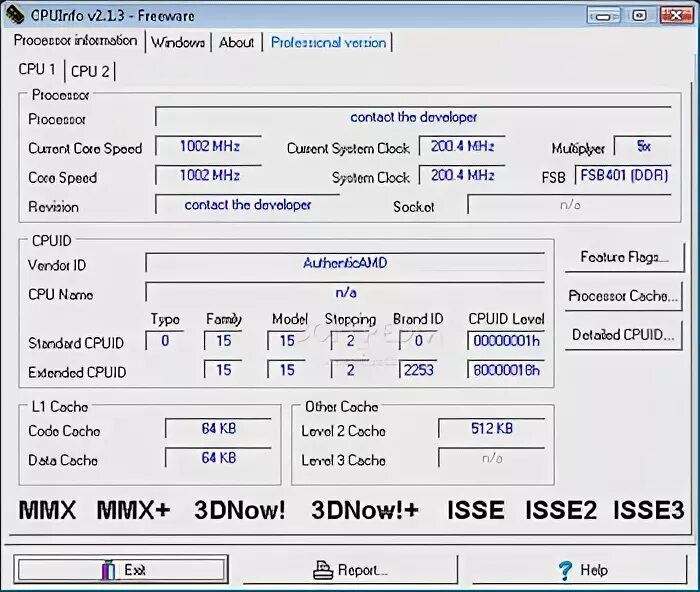The height and width of the screenshot is (592, 700).
Task: Open the Feature Flags dialog
Action: click(x=624, y=257)
